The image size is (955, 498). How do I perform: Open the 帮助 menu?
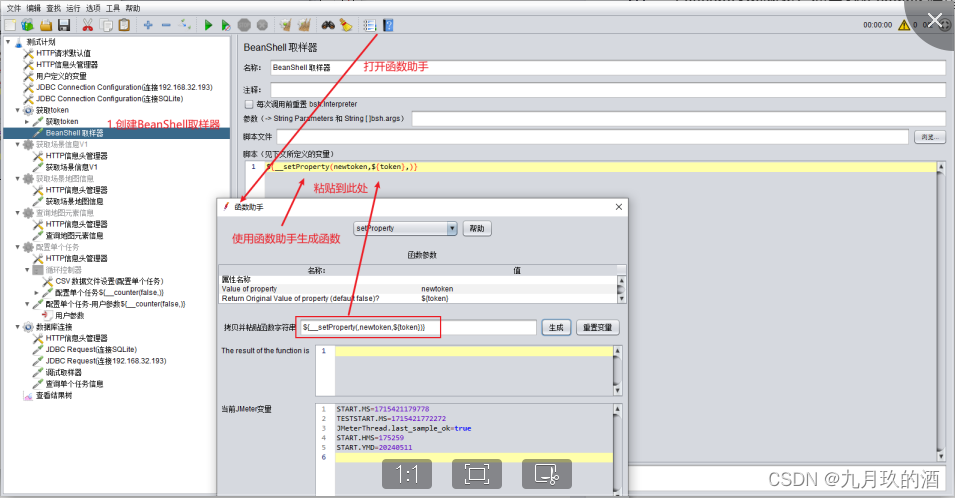[133, 8]
